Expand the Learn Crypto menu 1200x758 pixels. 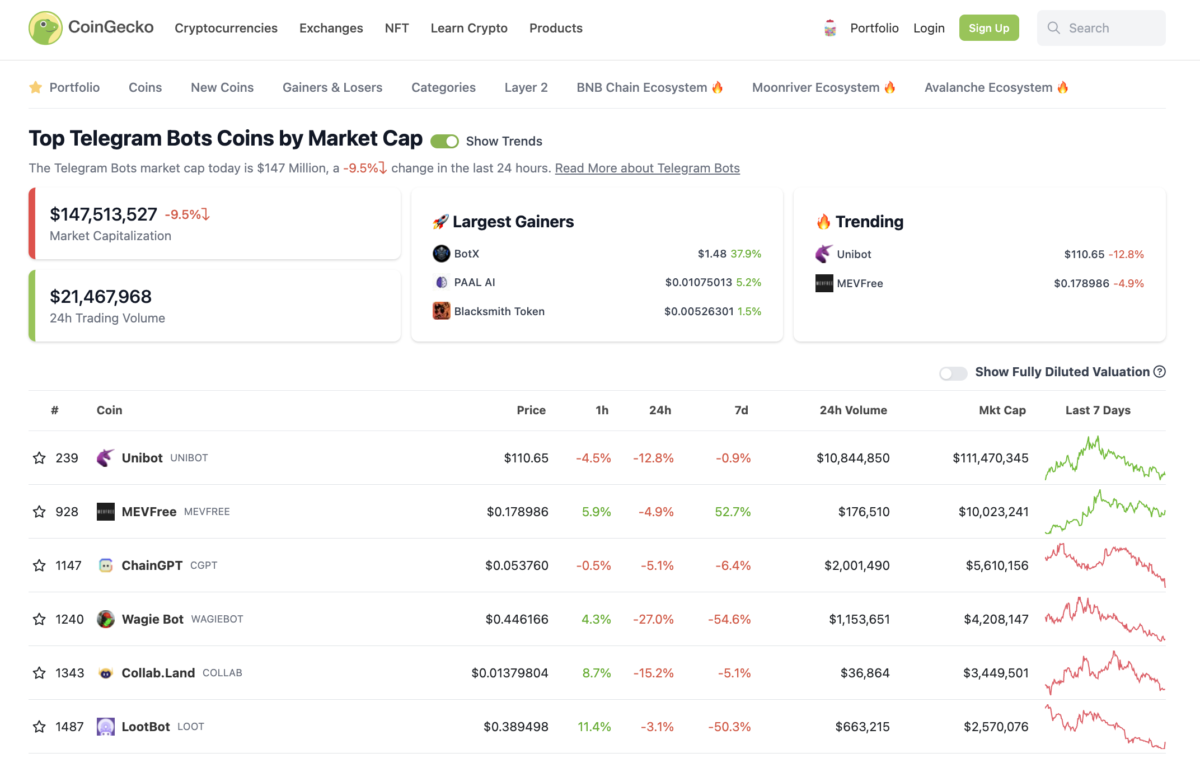pos(469,28)
